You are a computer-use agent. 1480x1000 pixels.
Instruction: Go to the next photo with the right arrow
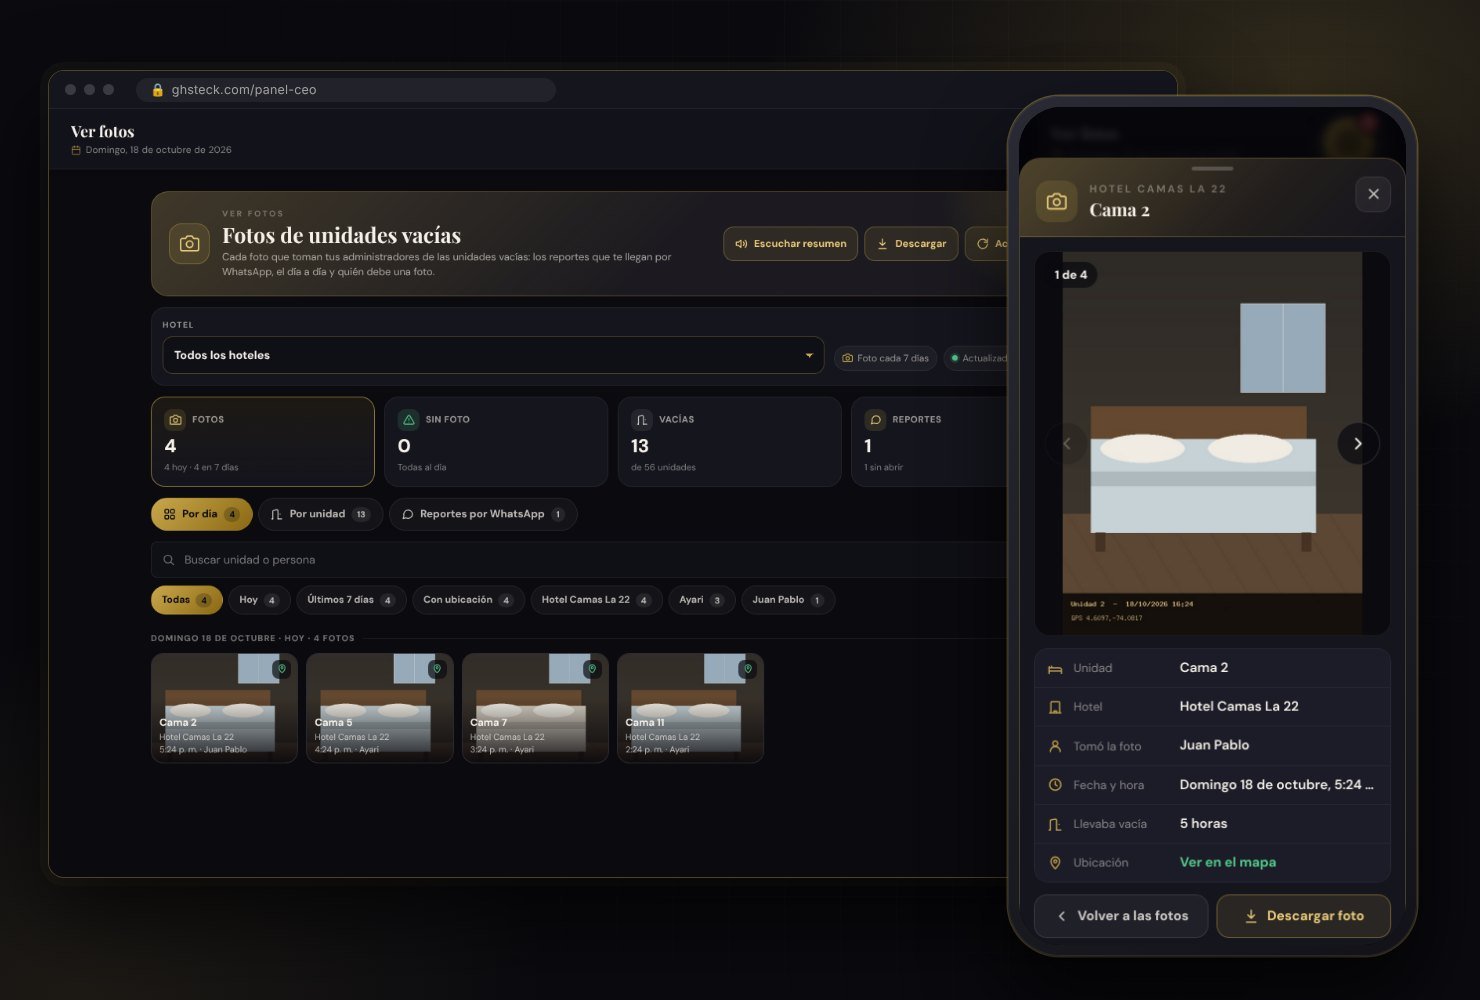1358,444
